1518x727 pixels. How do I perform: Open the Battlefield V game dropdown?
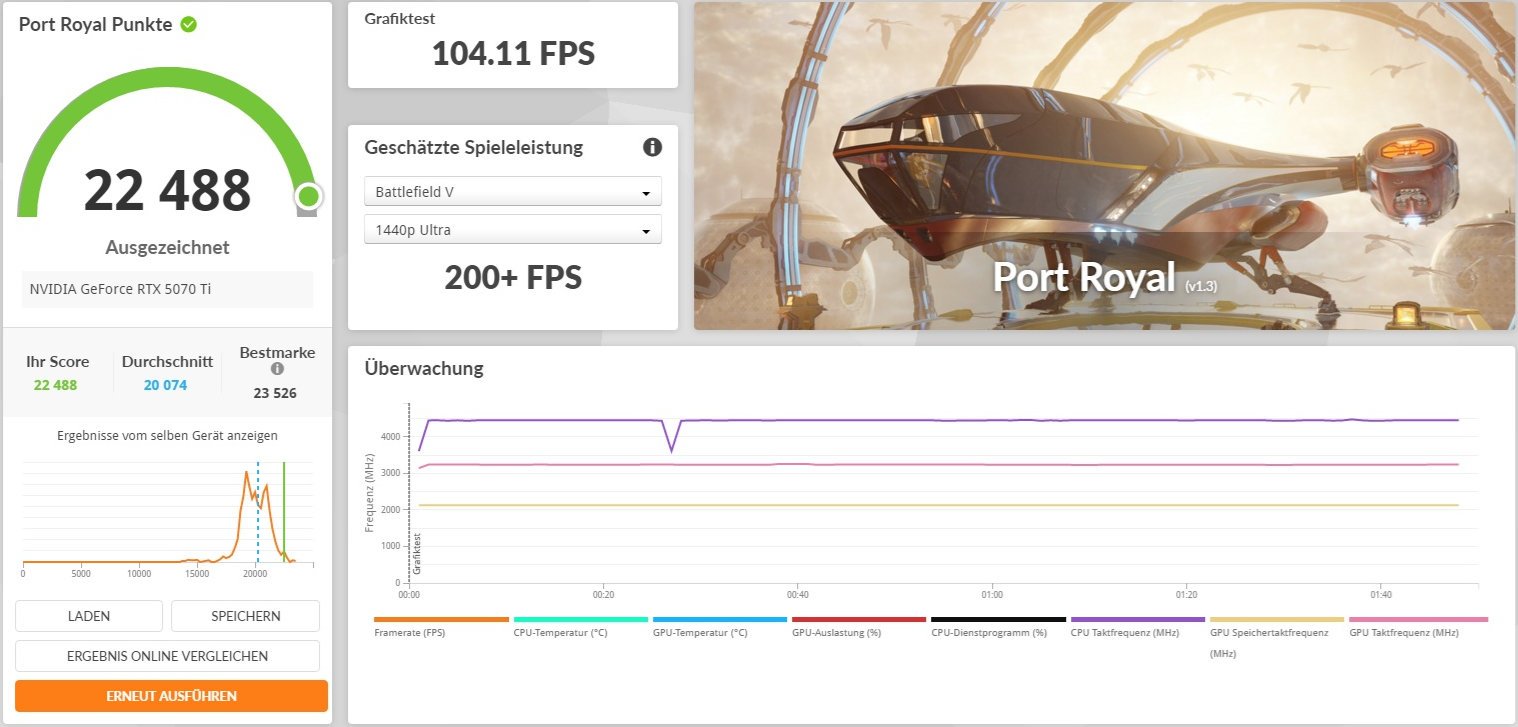(x=513, y=191)
